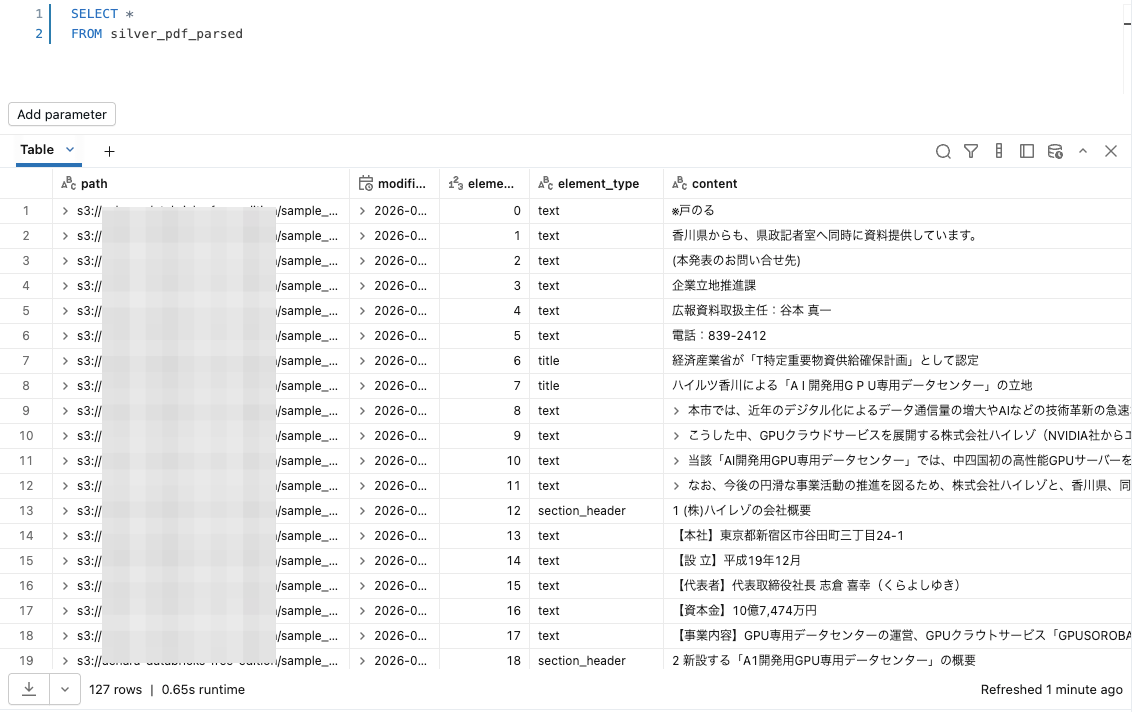Close the results pane with the X

(1111, 151)
